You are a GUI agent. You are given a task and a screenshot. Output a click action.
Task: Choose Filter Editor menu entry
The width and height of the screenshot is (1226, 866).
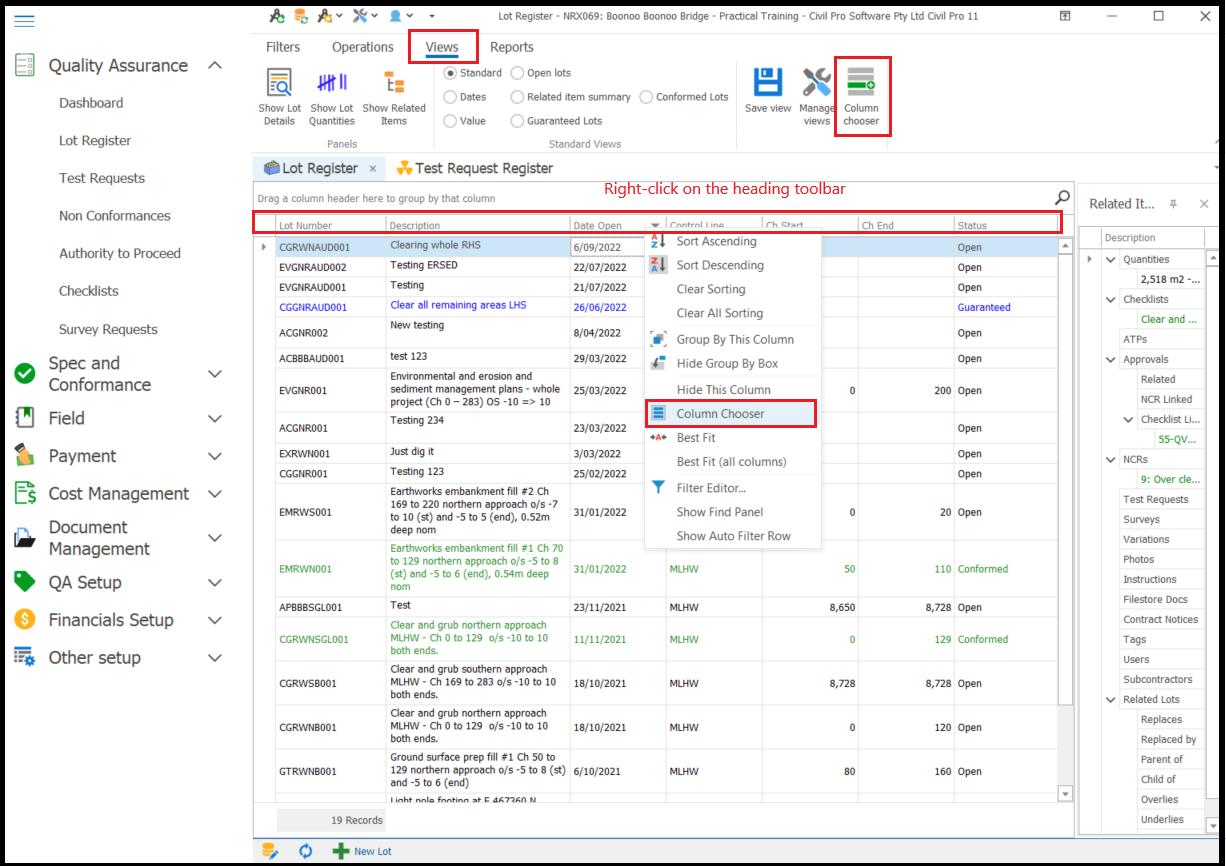pos(733,488)
